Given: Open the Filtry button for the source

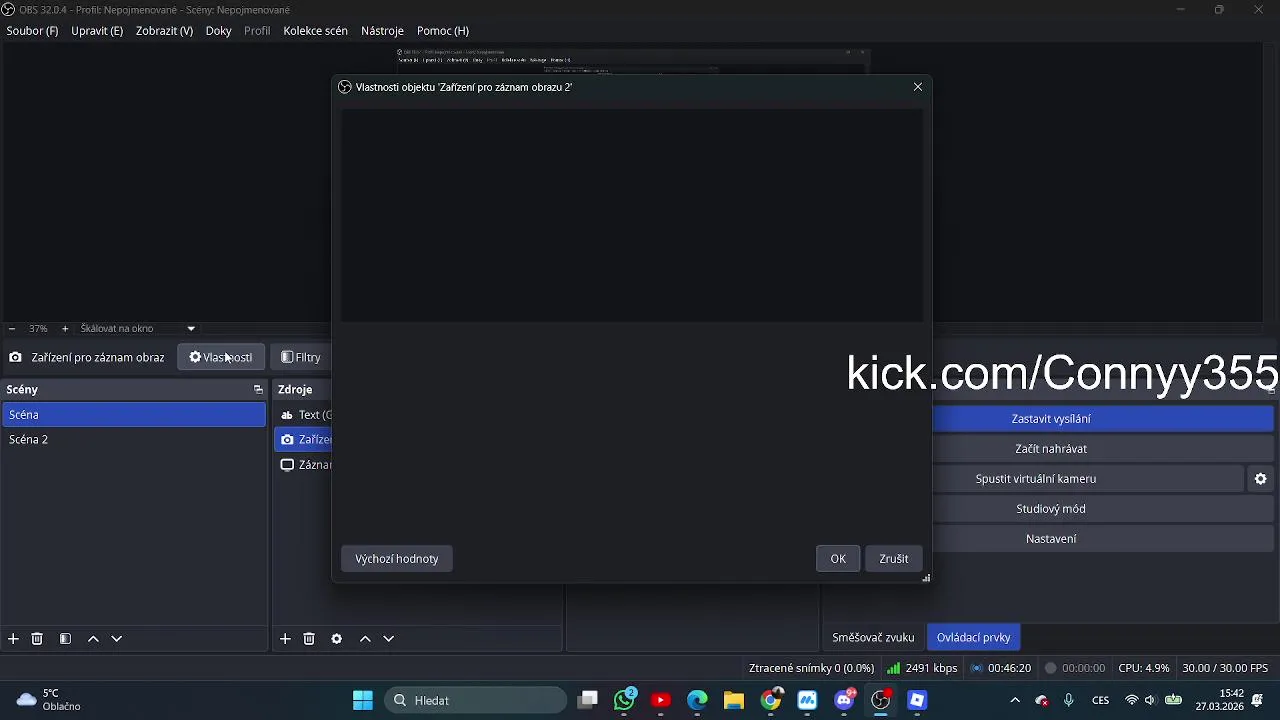Looking at the screenshot, I should tap(301, 357).
